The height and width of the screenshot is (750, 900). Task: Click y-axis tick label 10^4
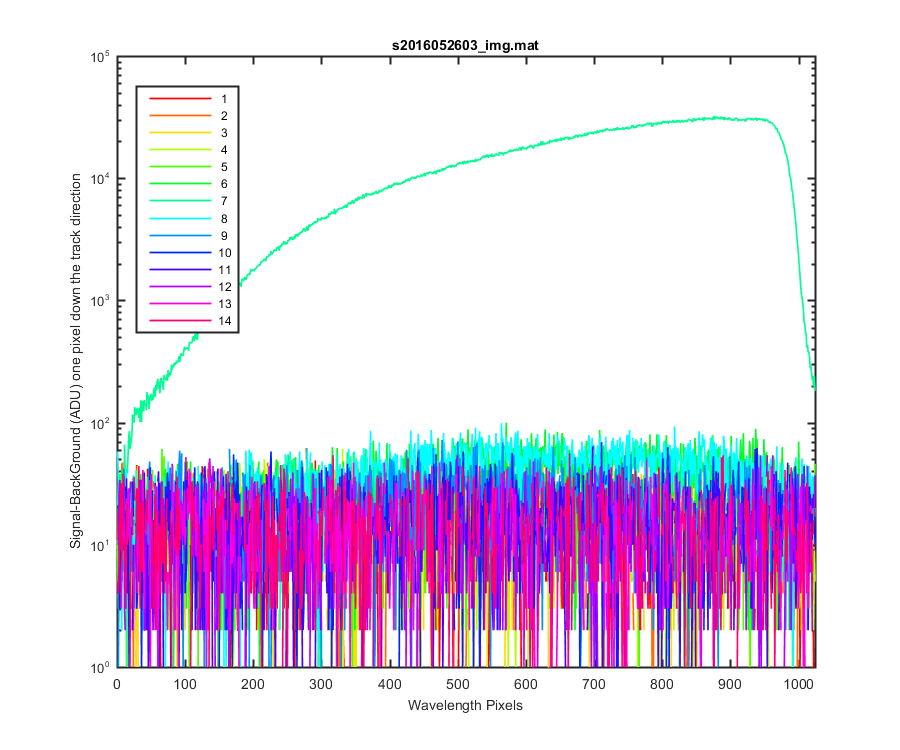click(100, 180)
